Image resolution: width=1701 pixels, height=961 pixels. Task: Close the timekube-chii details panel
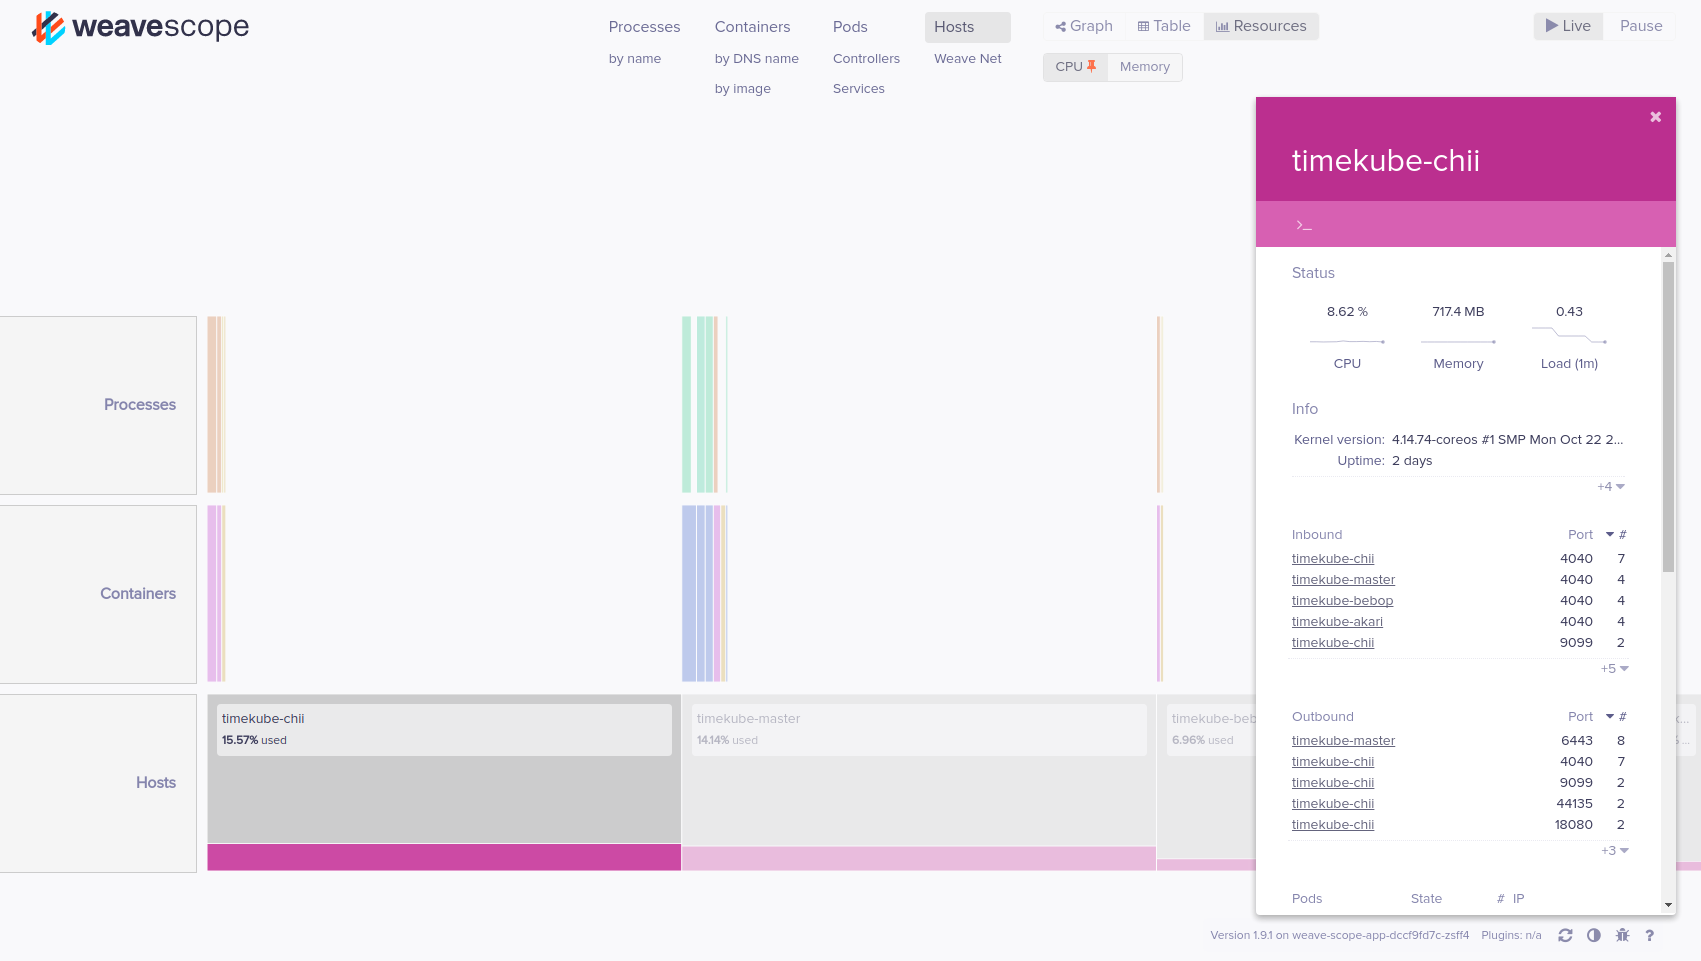(1655, 117)
